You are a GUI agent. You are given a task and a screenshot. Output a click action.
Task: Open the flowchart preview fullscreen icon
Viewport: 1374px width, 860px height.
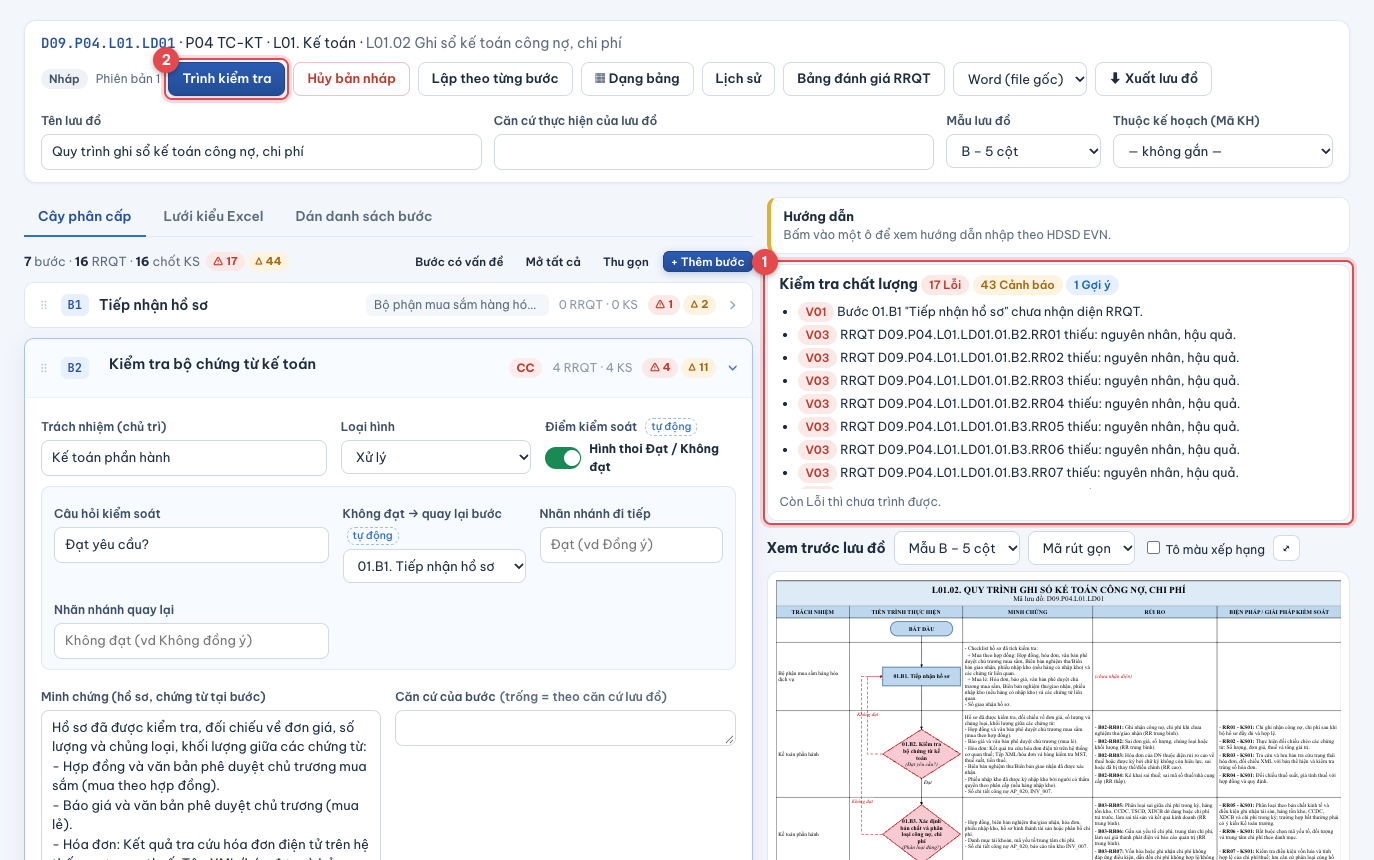(x=1287, y=548)
